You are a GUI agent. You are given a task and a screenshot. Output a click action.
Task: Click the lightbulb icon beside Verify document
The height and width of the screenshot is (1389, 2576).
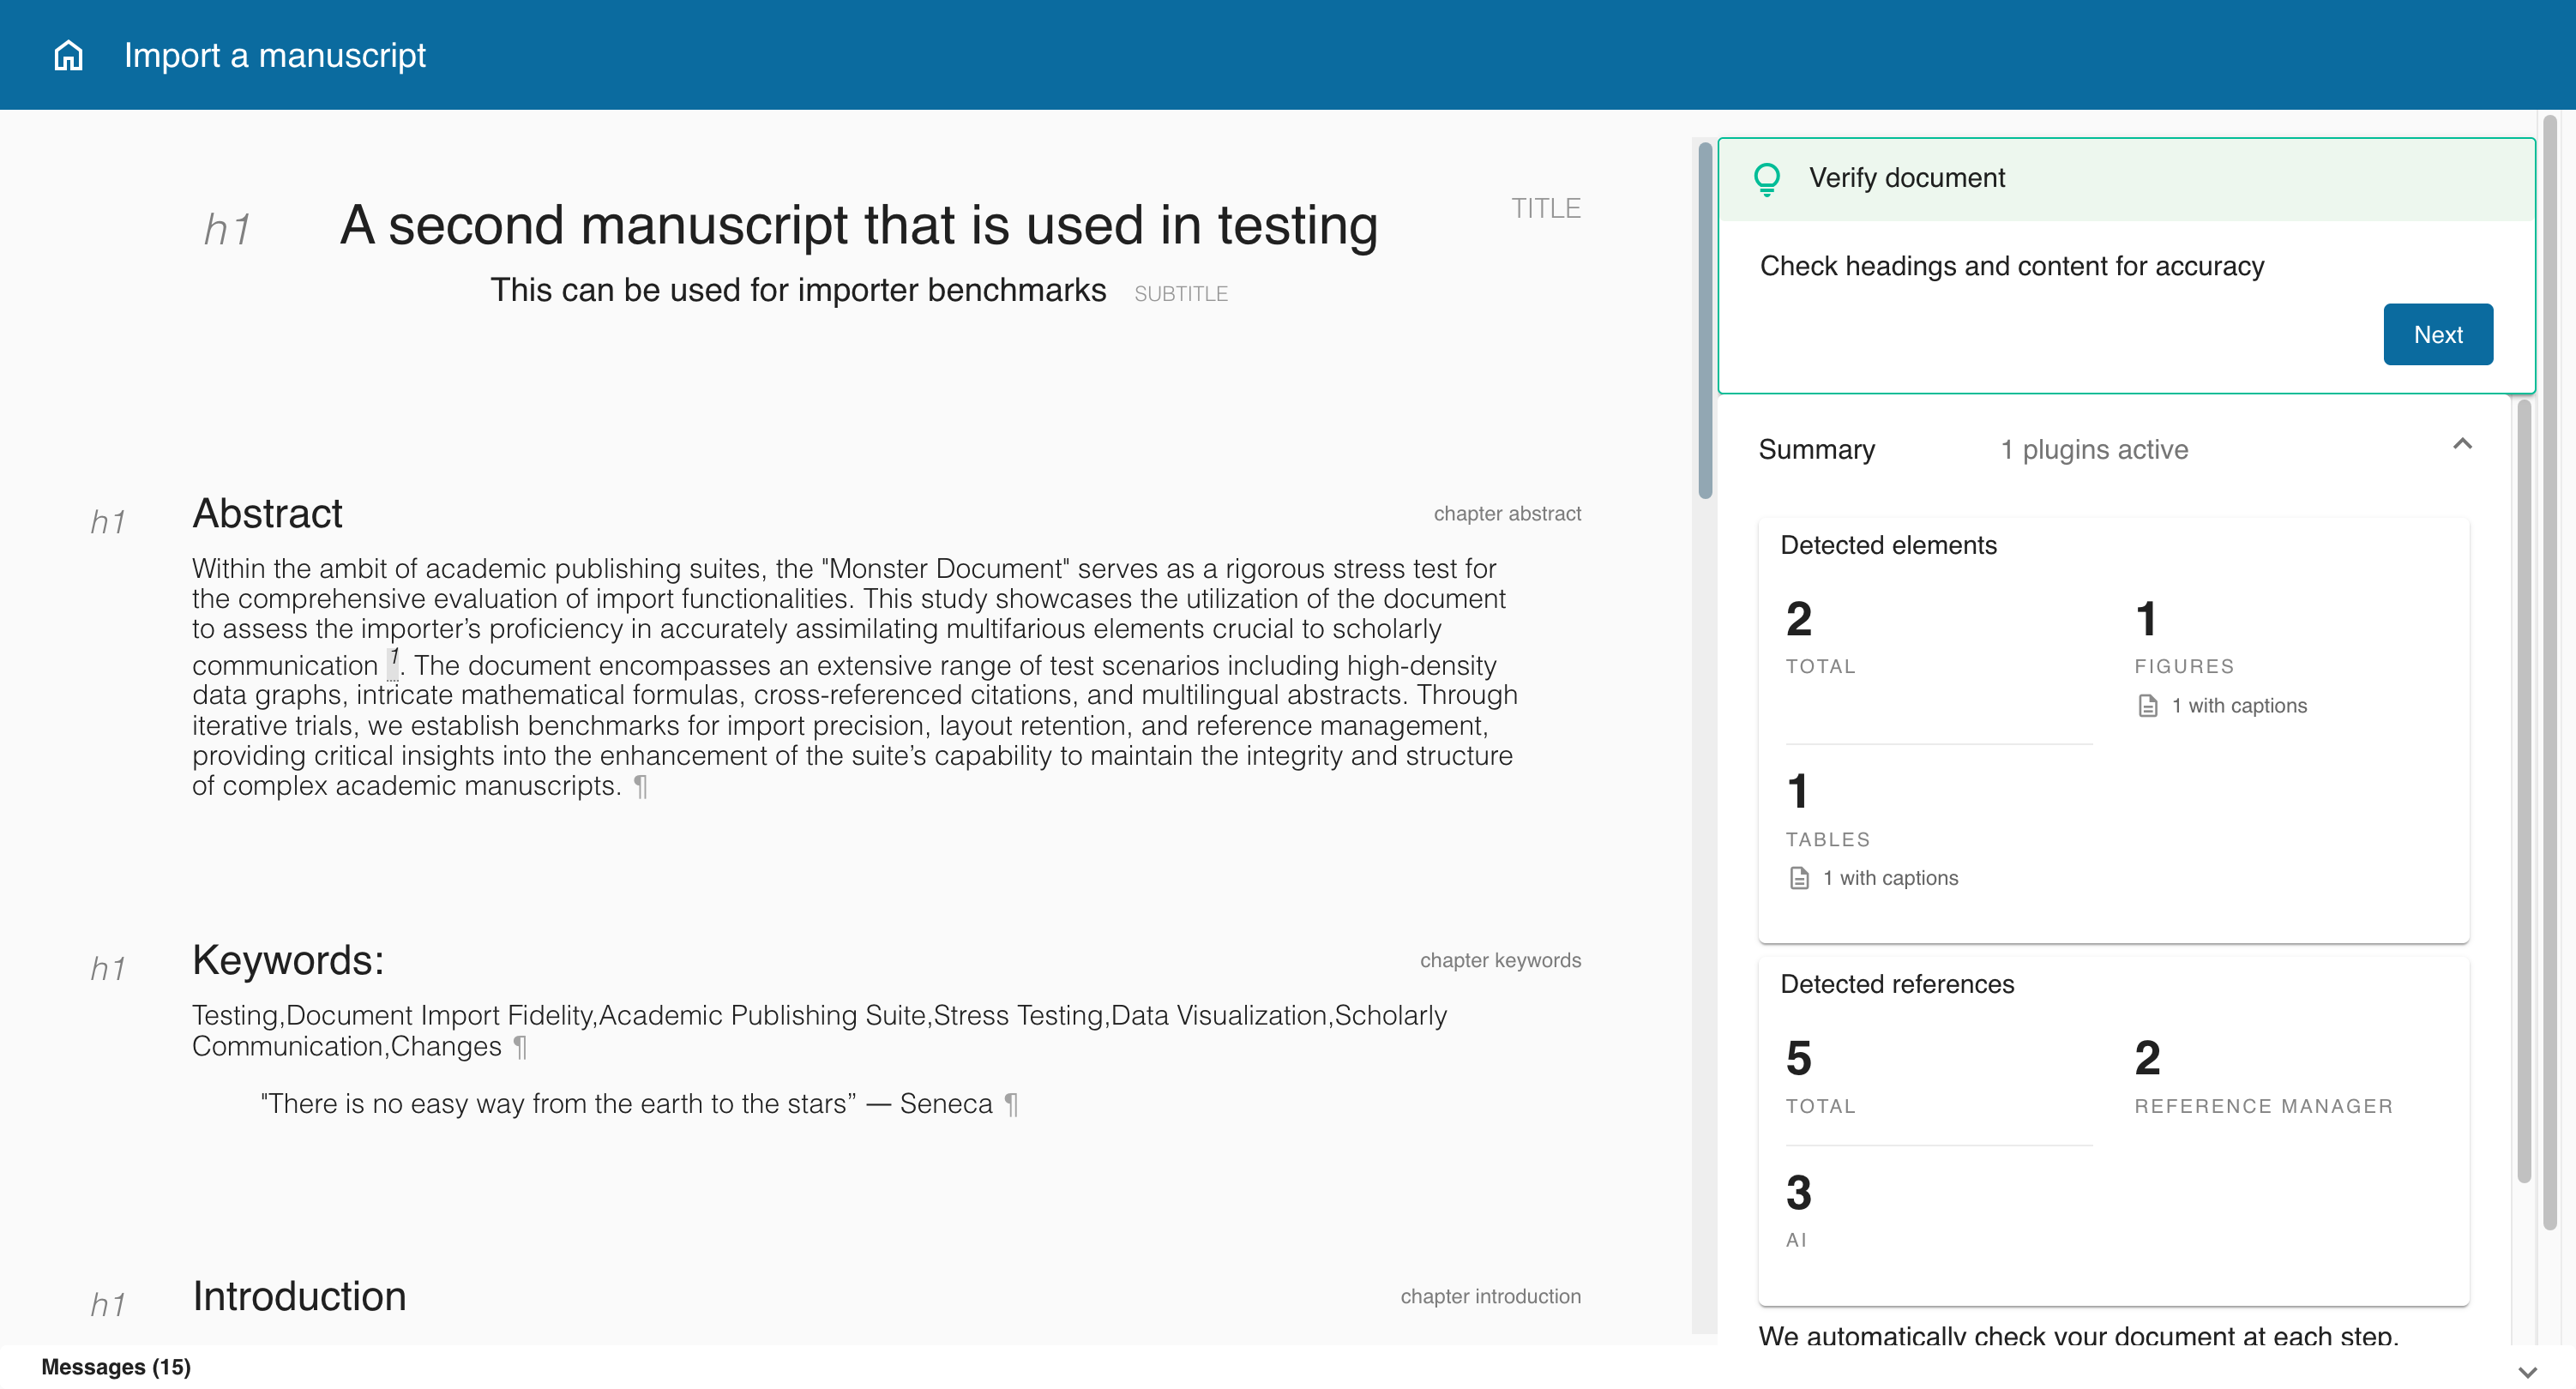(1768, 177)
